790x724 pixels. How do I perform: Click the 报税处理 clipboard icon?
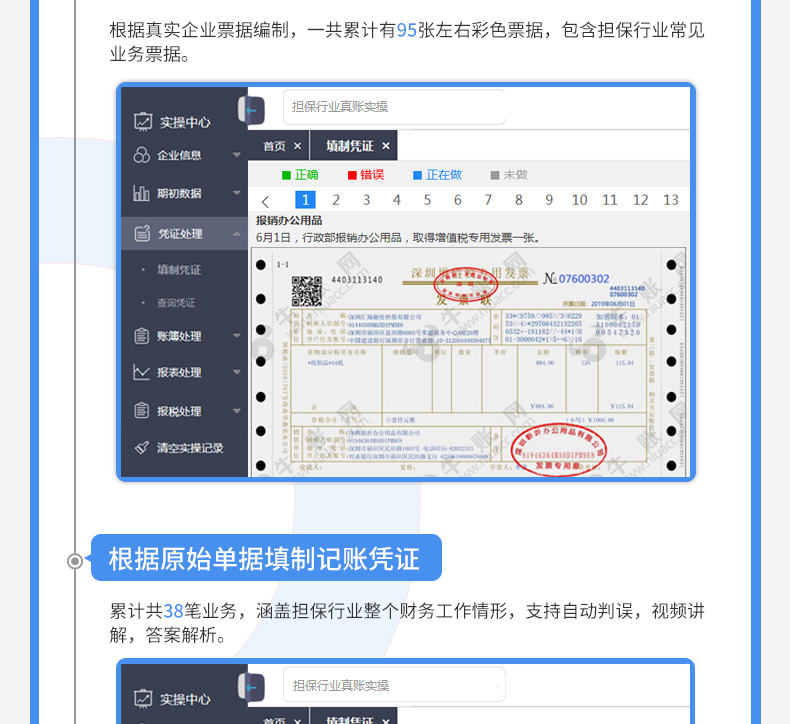(141, 411)
